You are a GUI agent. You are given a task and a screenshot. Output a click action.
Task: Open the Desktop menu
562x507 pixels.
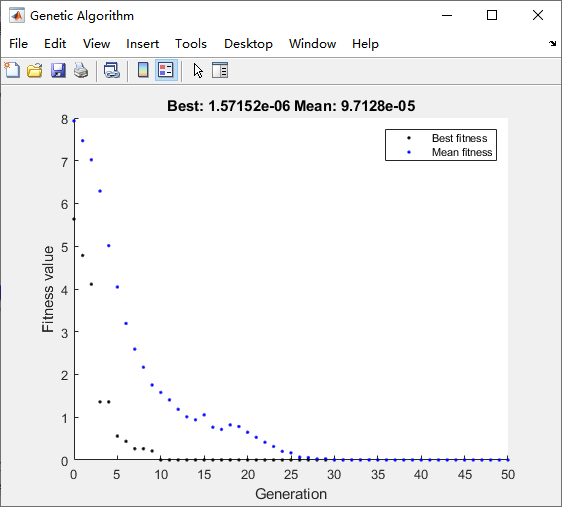(x=248, y=44)
